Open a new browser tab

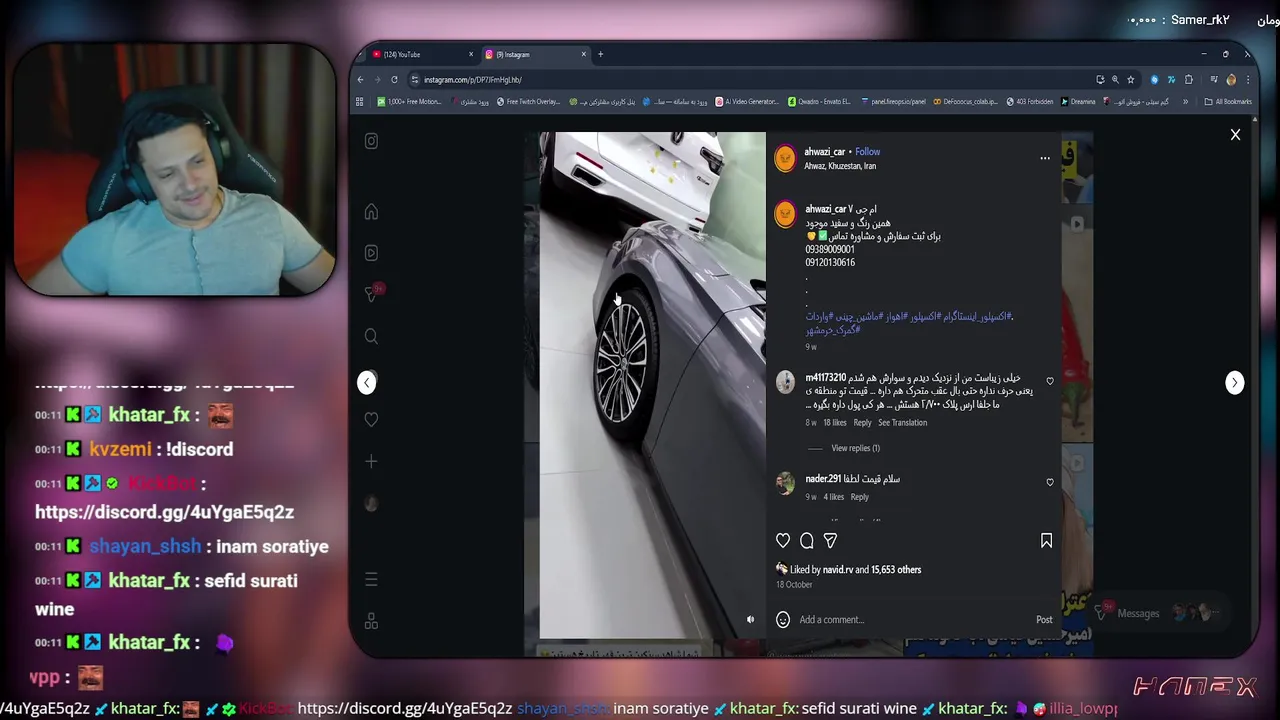tap(600, 54)
